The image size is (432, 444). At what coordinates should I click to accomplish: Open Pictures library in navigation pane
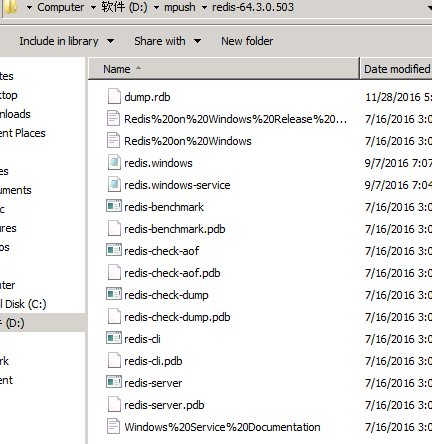(x=8, y=228)
